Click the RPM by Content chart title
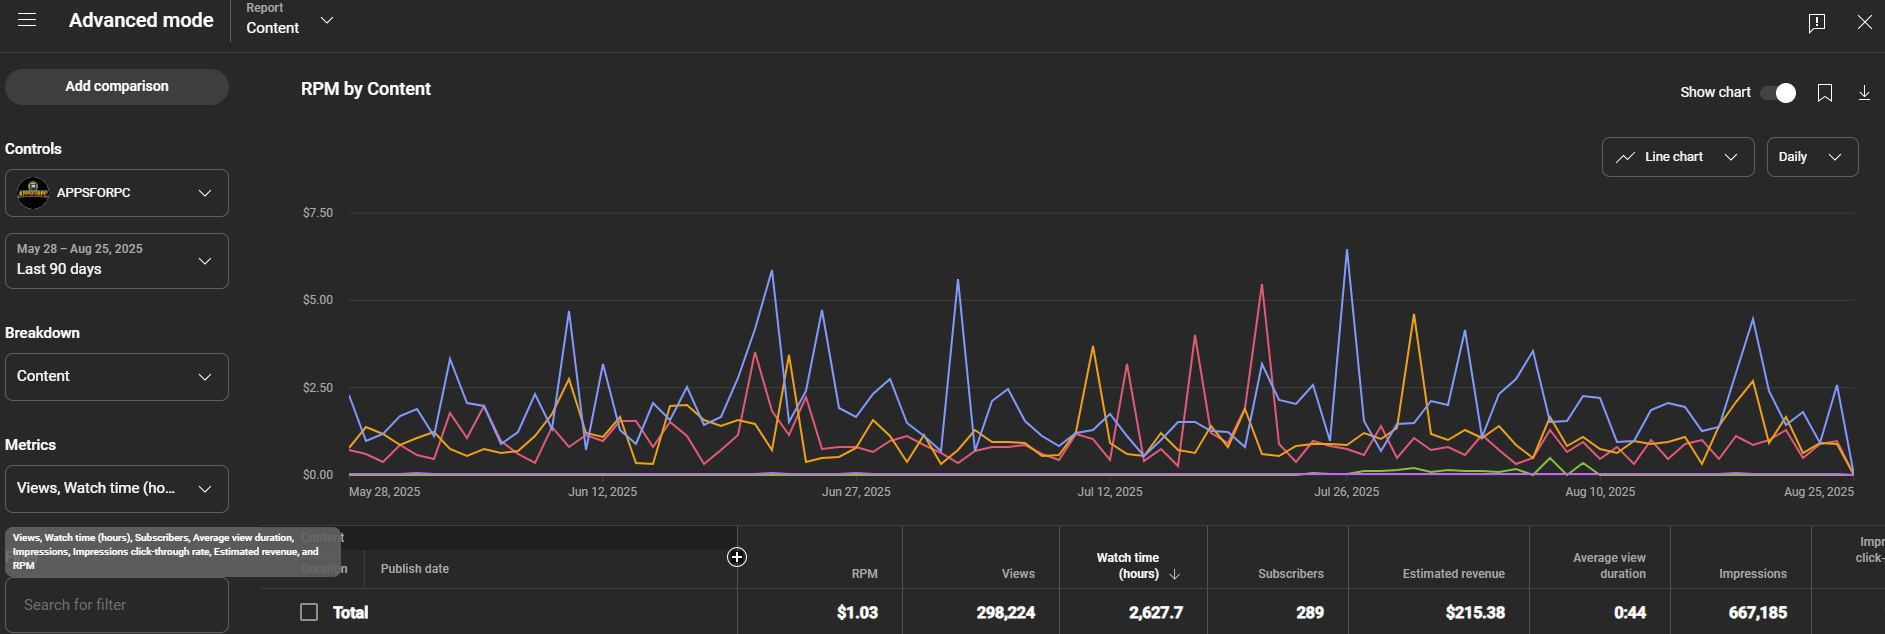Viewport: 1885px width, 634px height. point(366,89)
